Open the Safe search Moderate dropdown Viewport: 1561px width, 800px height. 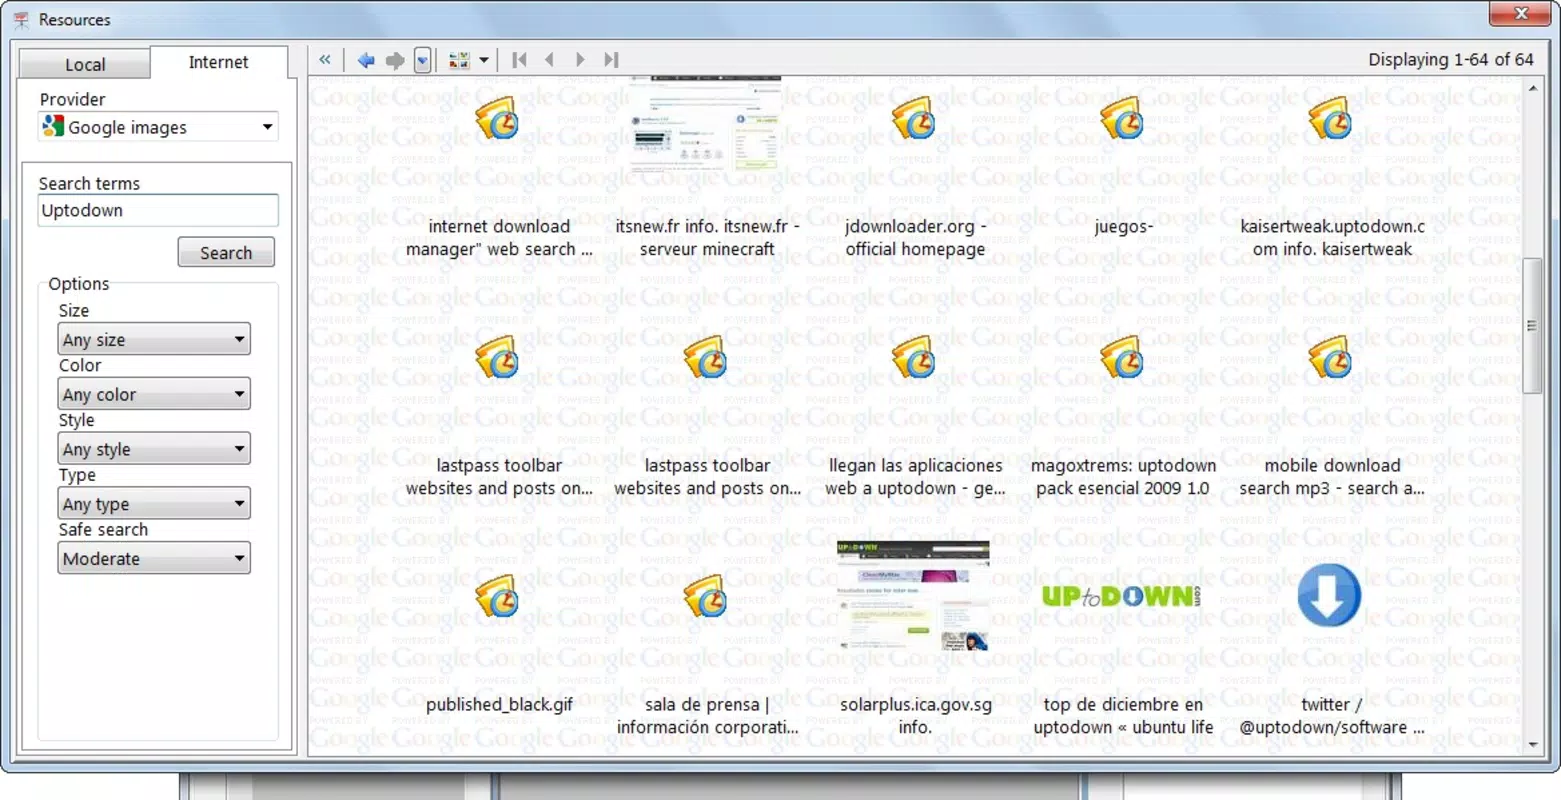tap(154, 558)
